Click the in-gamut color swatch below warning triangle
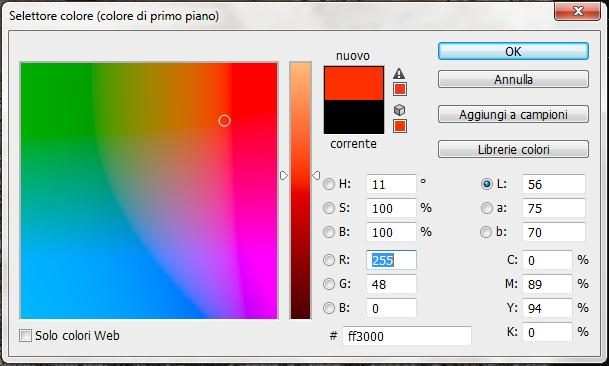Screen dimensions: 609x366 [x=400, y=89]
